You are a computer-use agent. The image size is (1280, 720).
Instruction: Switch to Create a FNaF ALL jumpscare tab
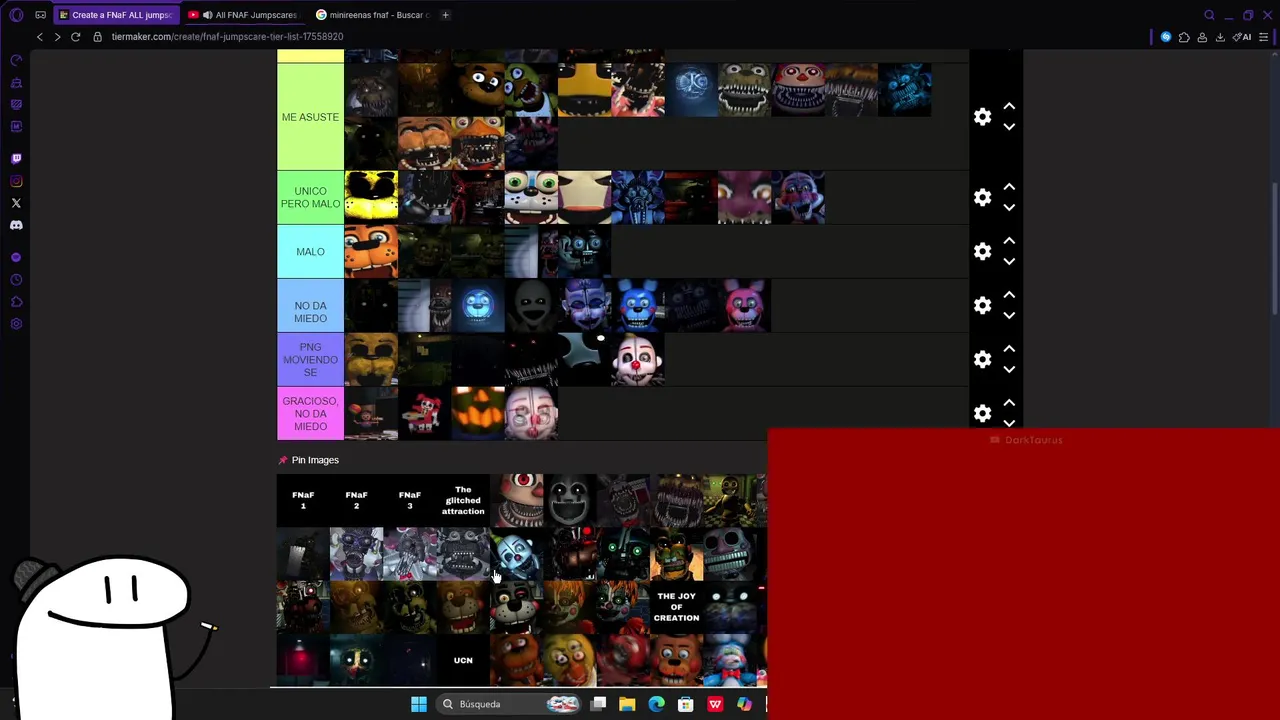tap(116, 15)
